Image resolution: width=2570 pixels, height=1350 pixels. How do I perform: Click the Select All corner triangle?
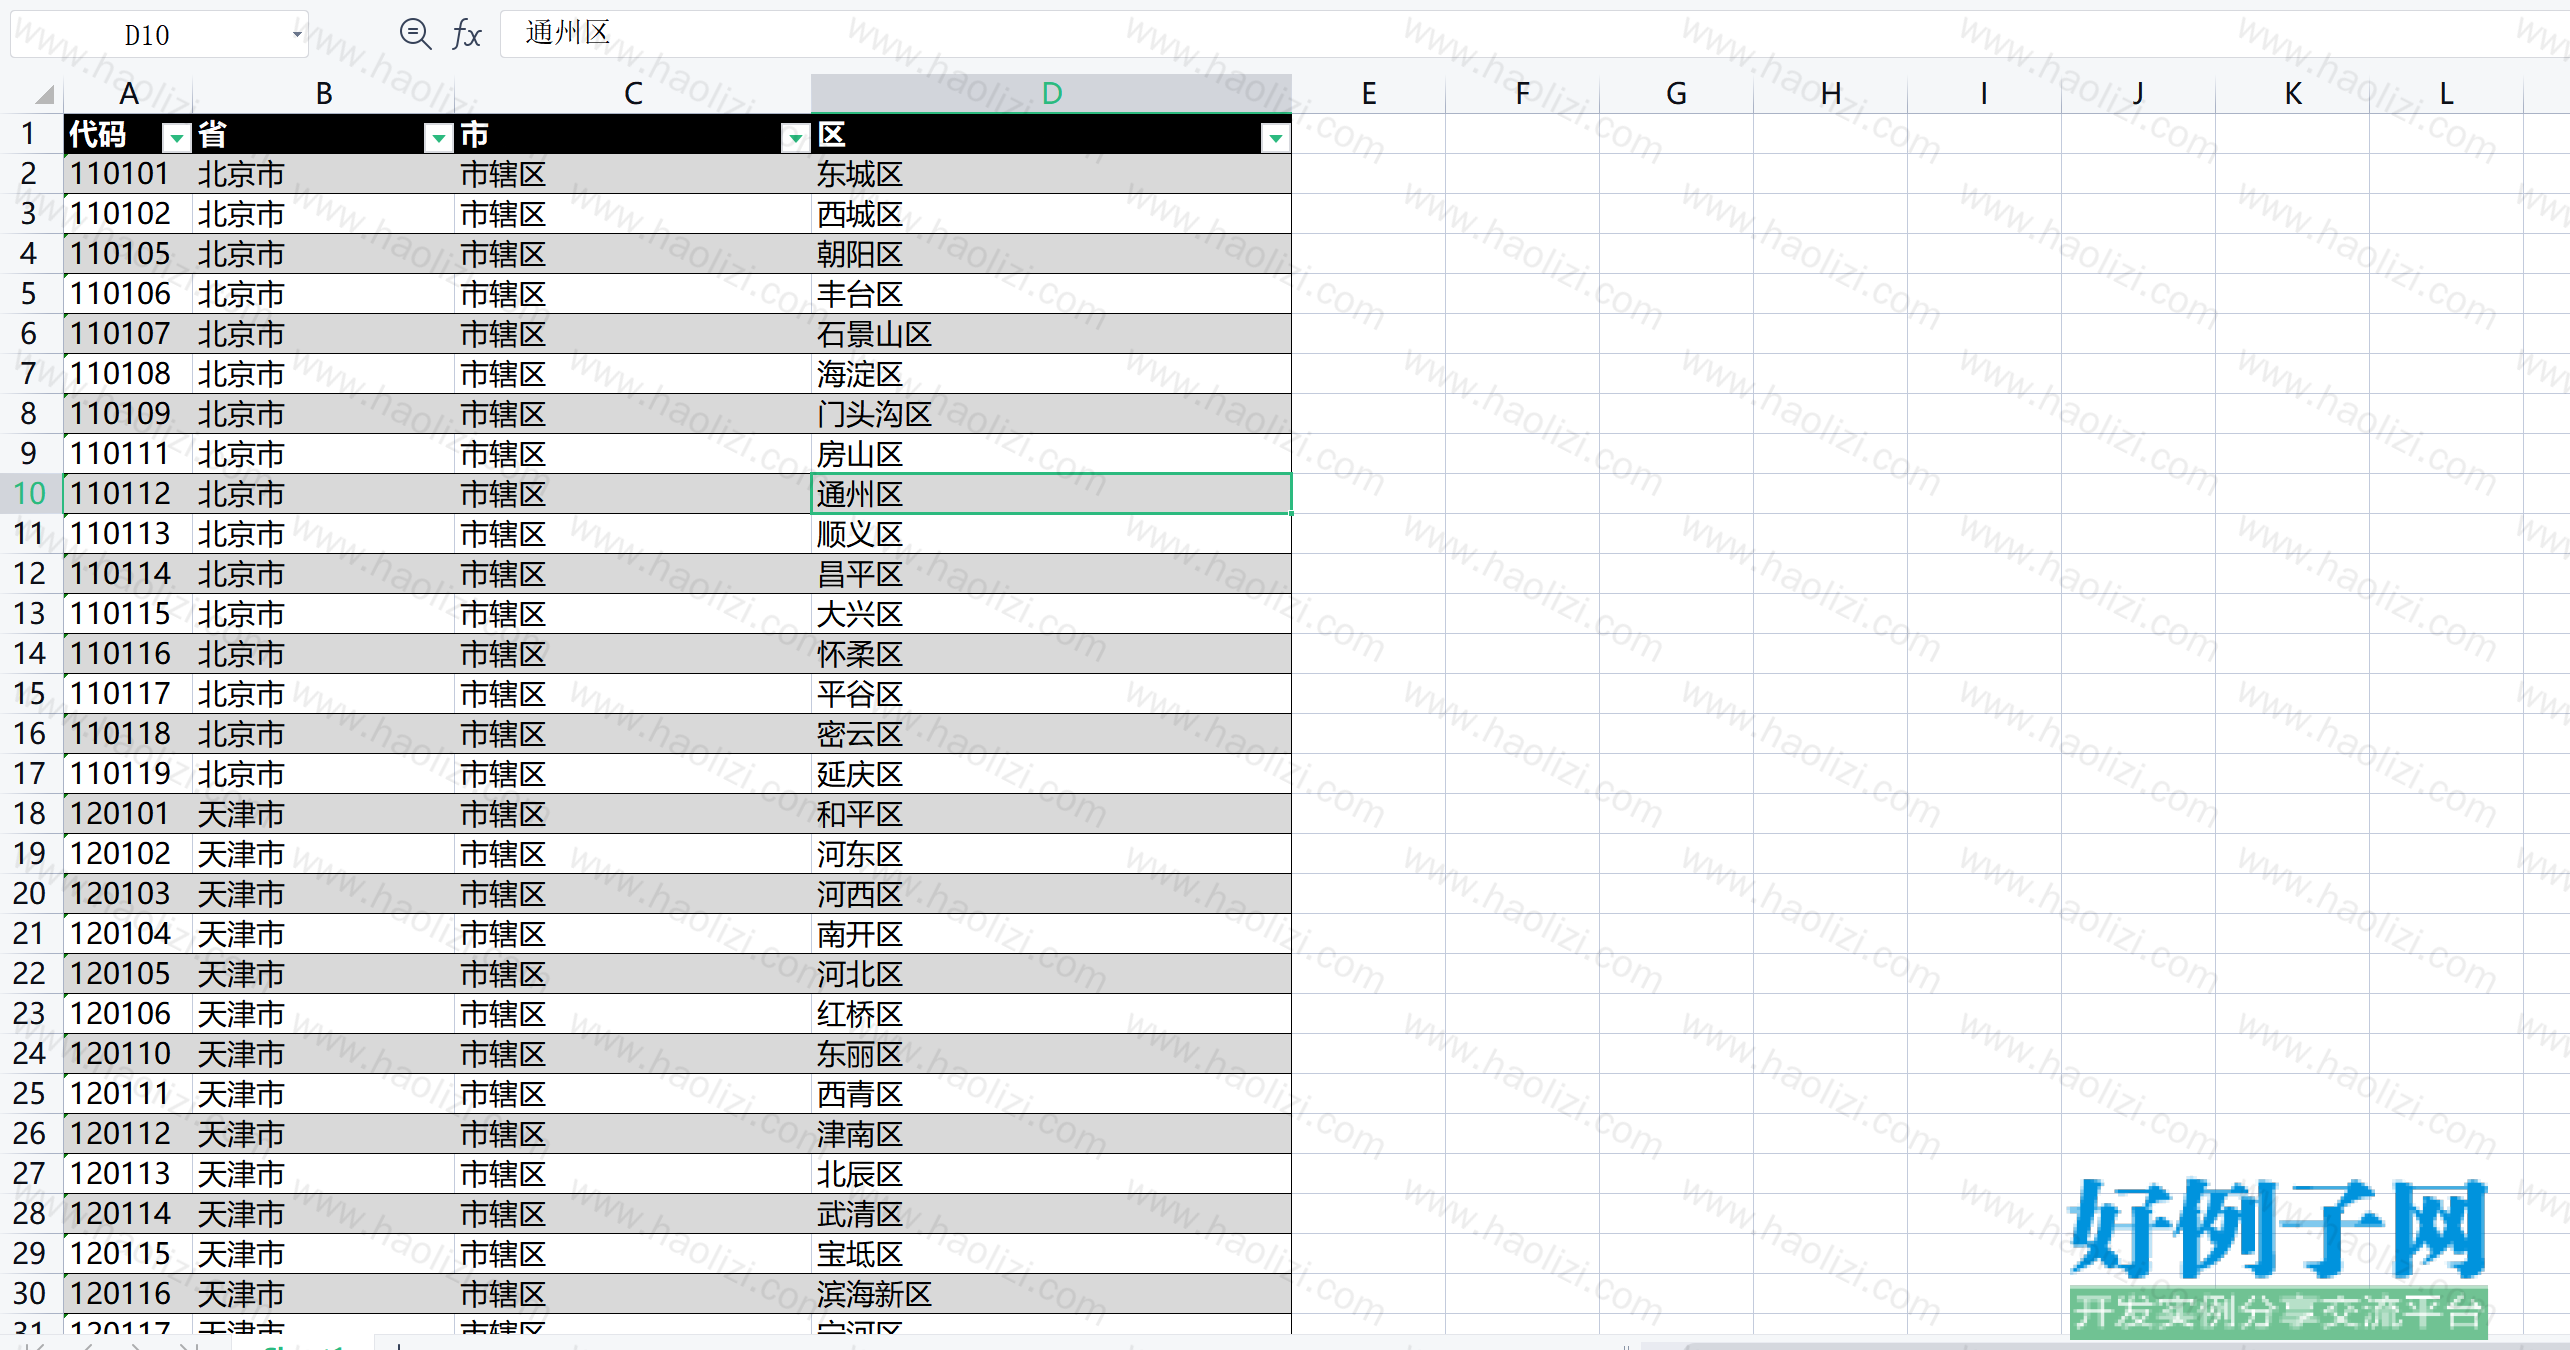43,94
